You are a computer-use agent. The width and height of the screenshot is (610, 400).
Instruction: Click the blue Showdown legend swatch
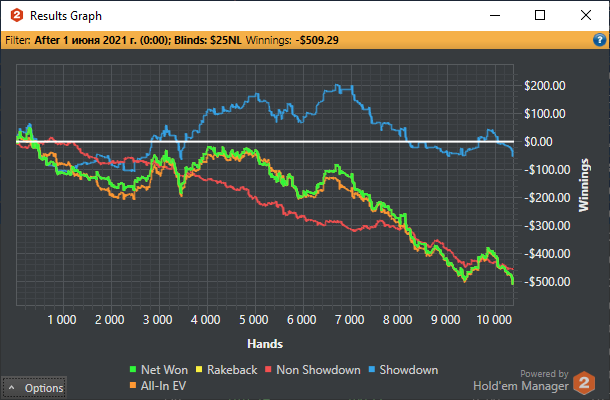pyautogui.click(x=372, y=369)
